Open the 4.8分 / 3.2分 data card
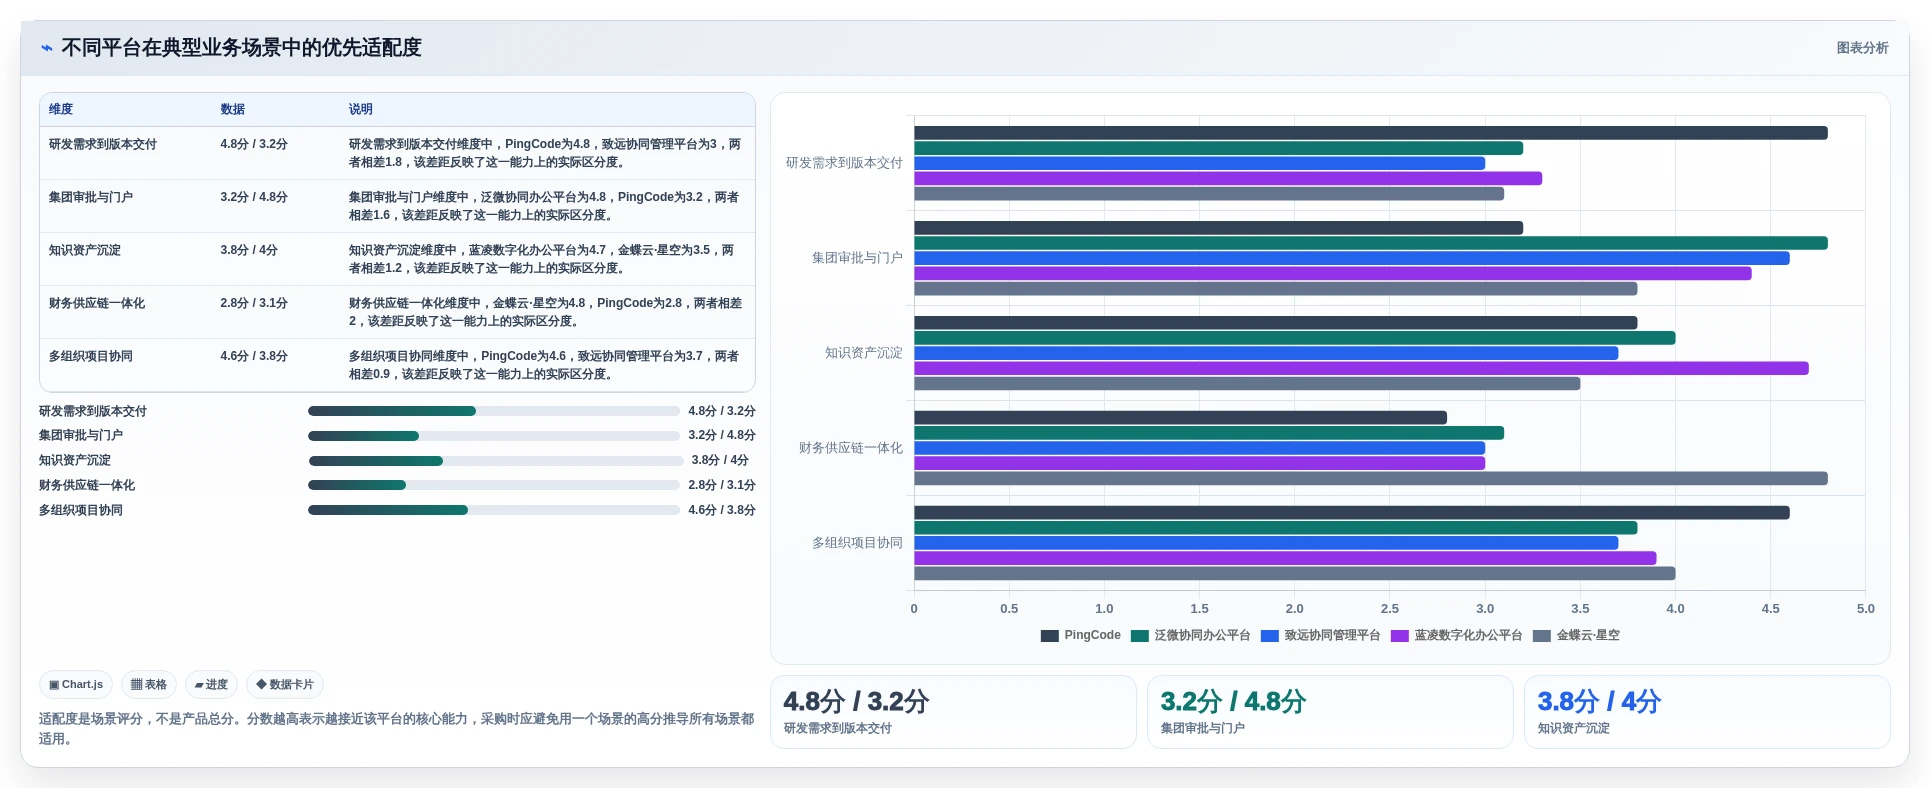 (x=953, y=712)
